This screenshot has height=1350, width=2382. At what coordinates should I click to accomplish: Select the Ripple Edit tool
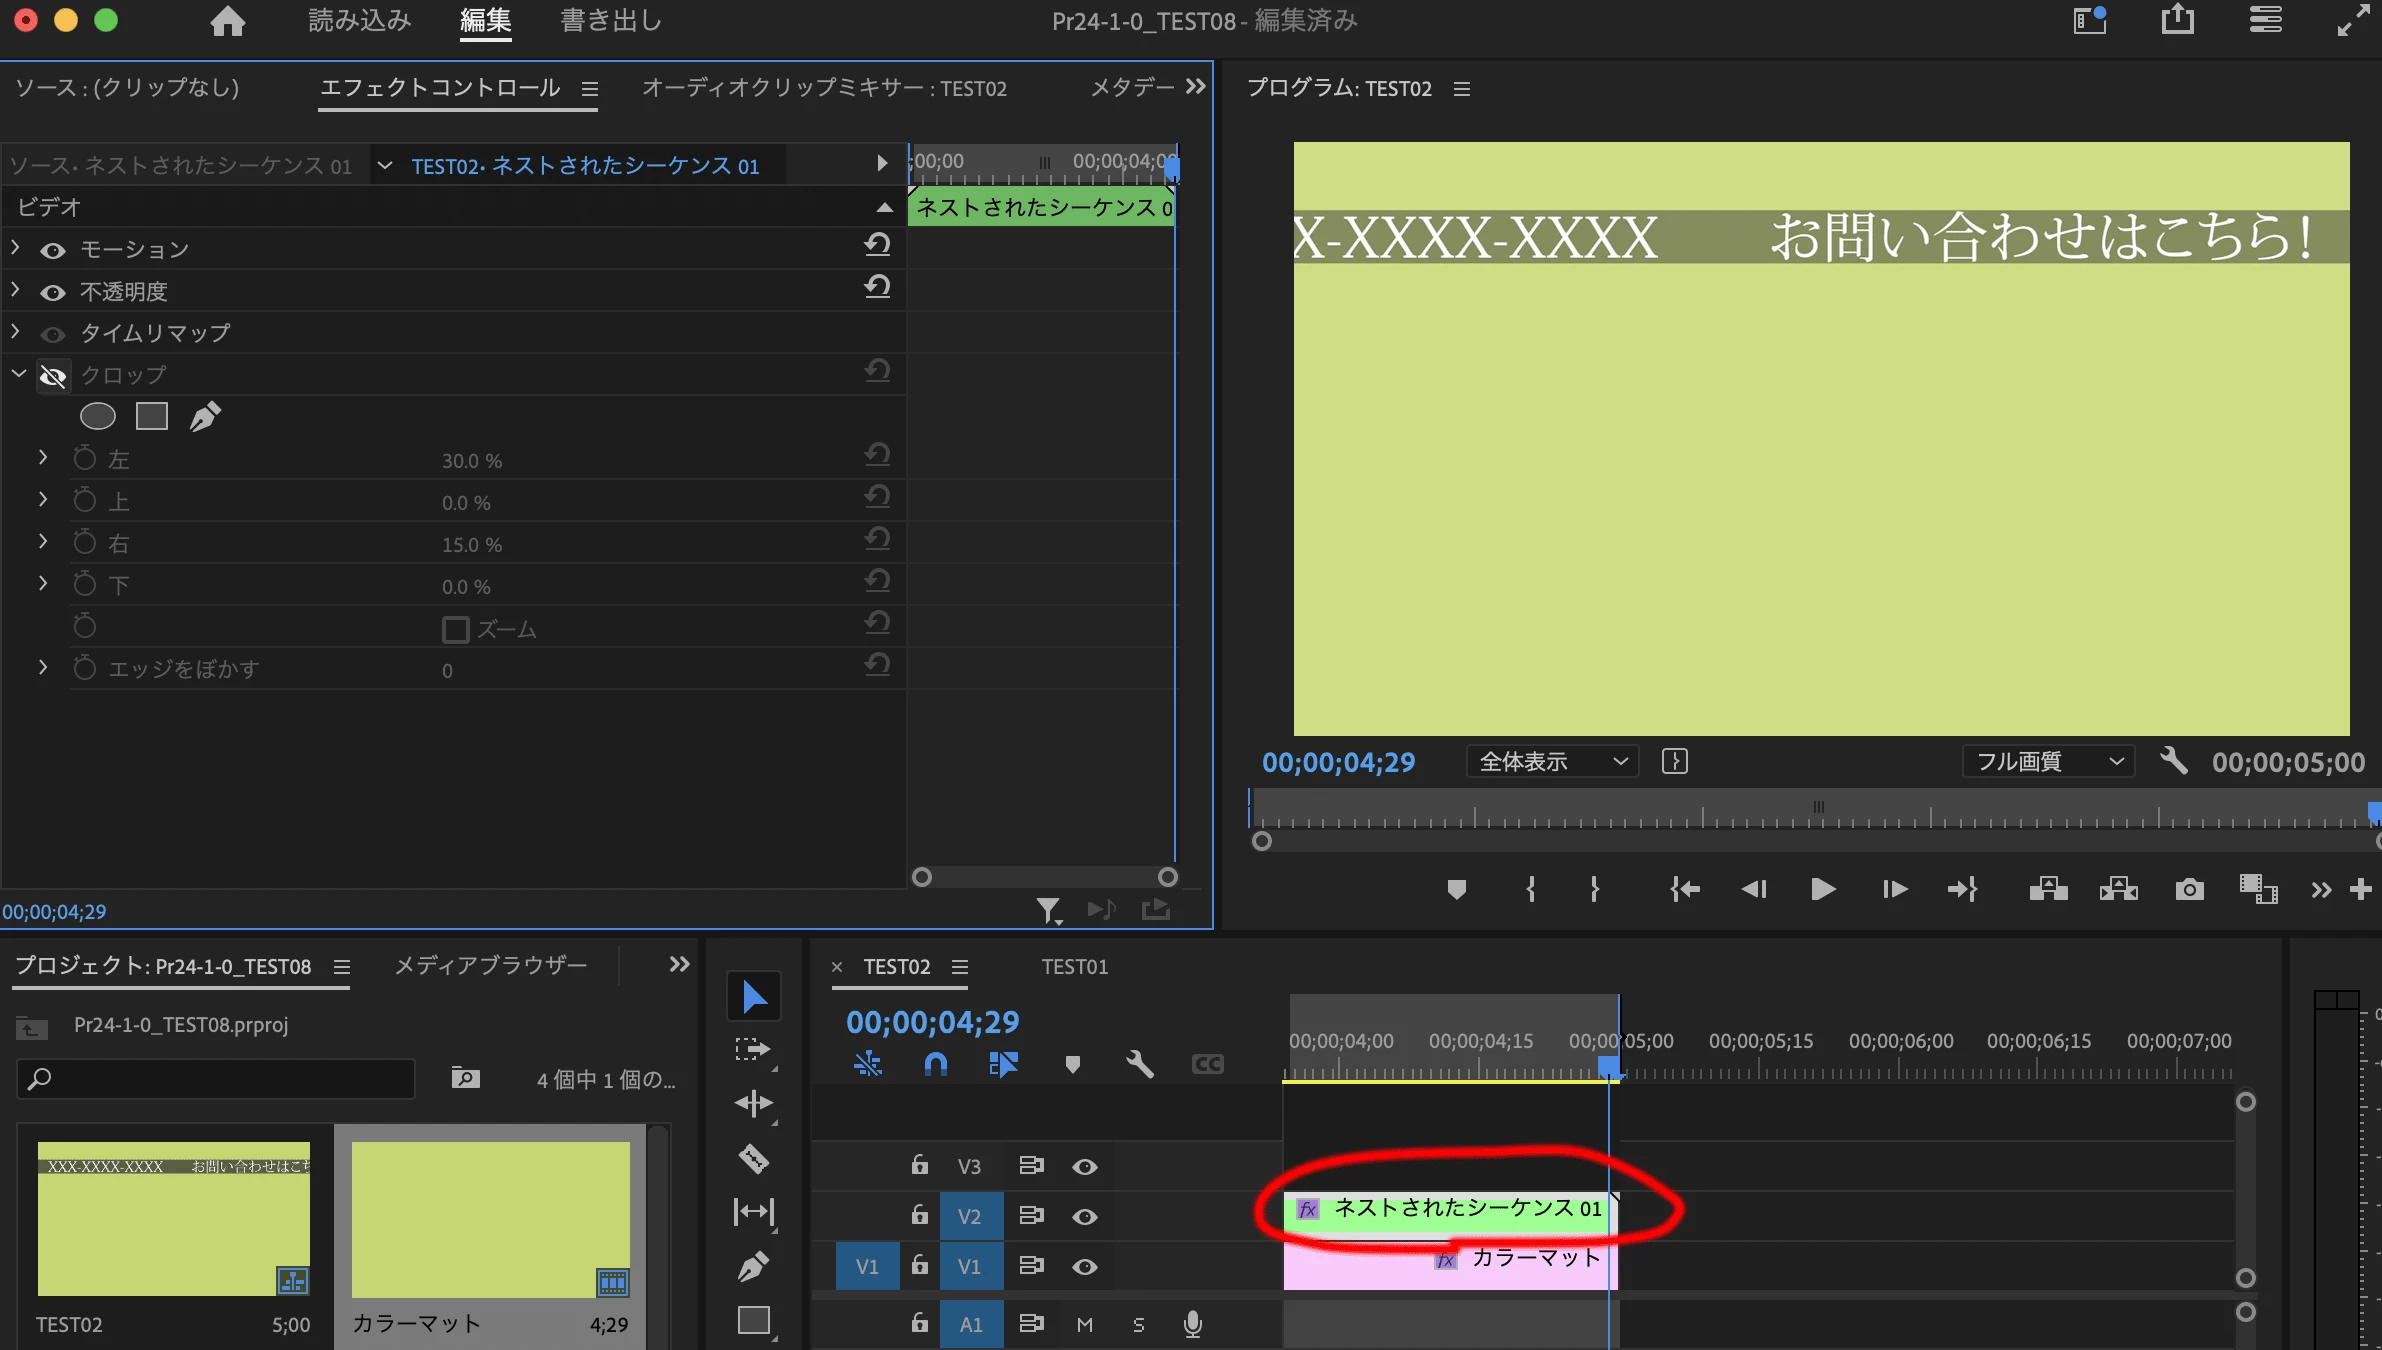[x=753, y=1103]
